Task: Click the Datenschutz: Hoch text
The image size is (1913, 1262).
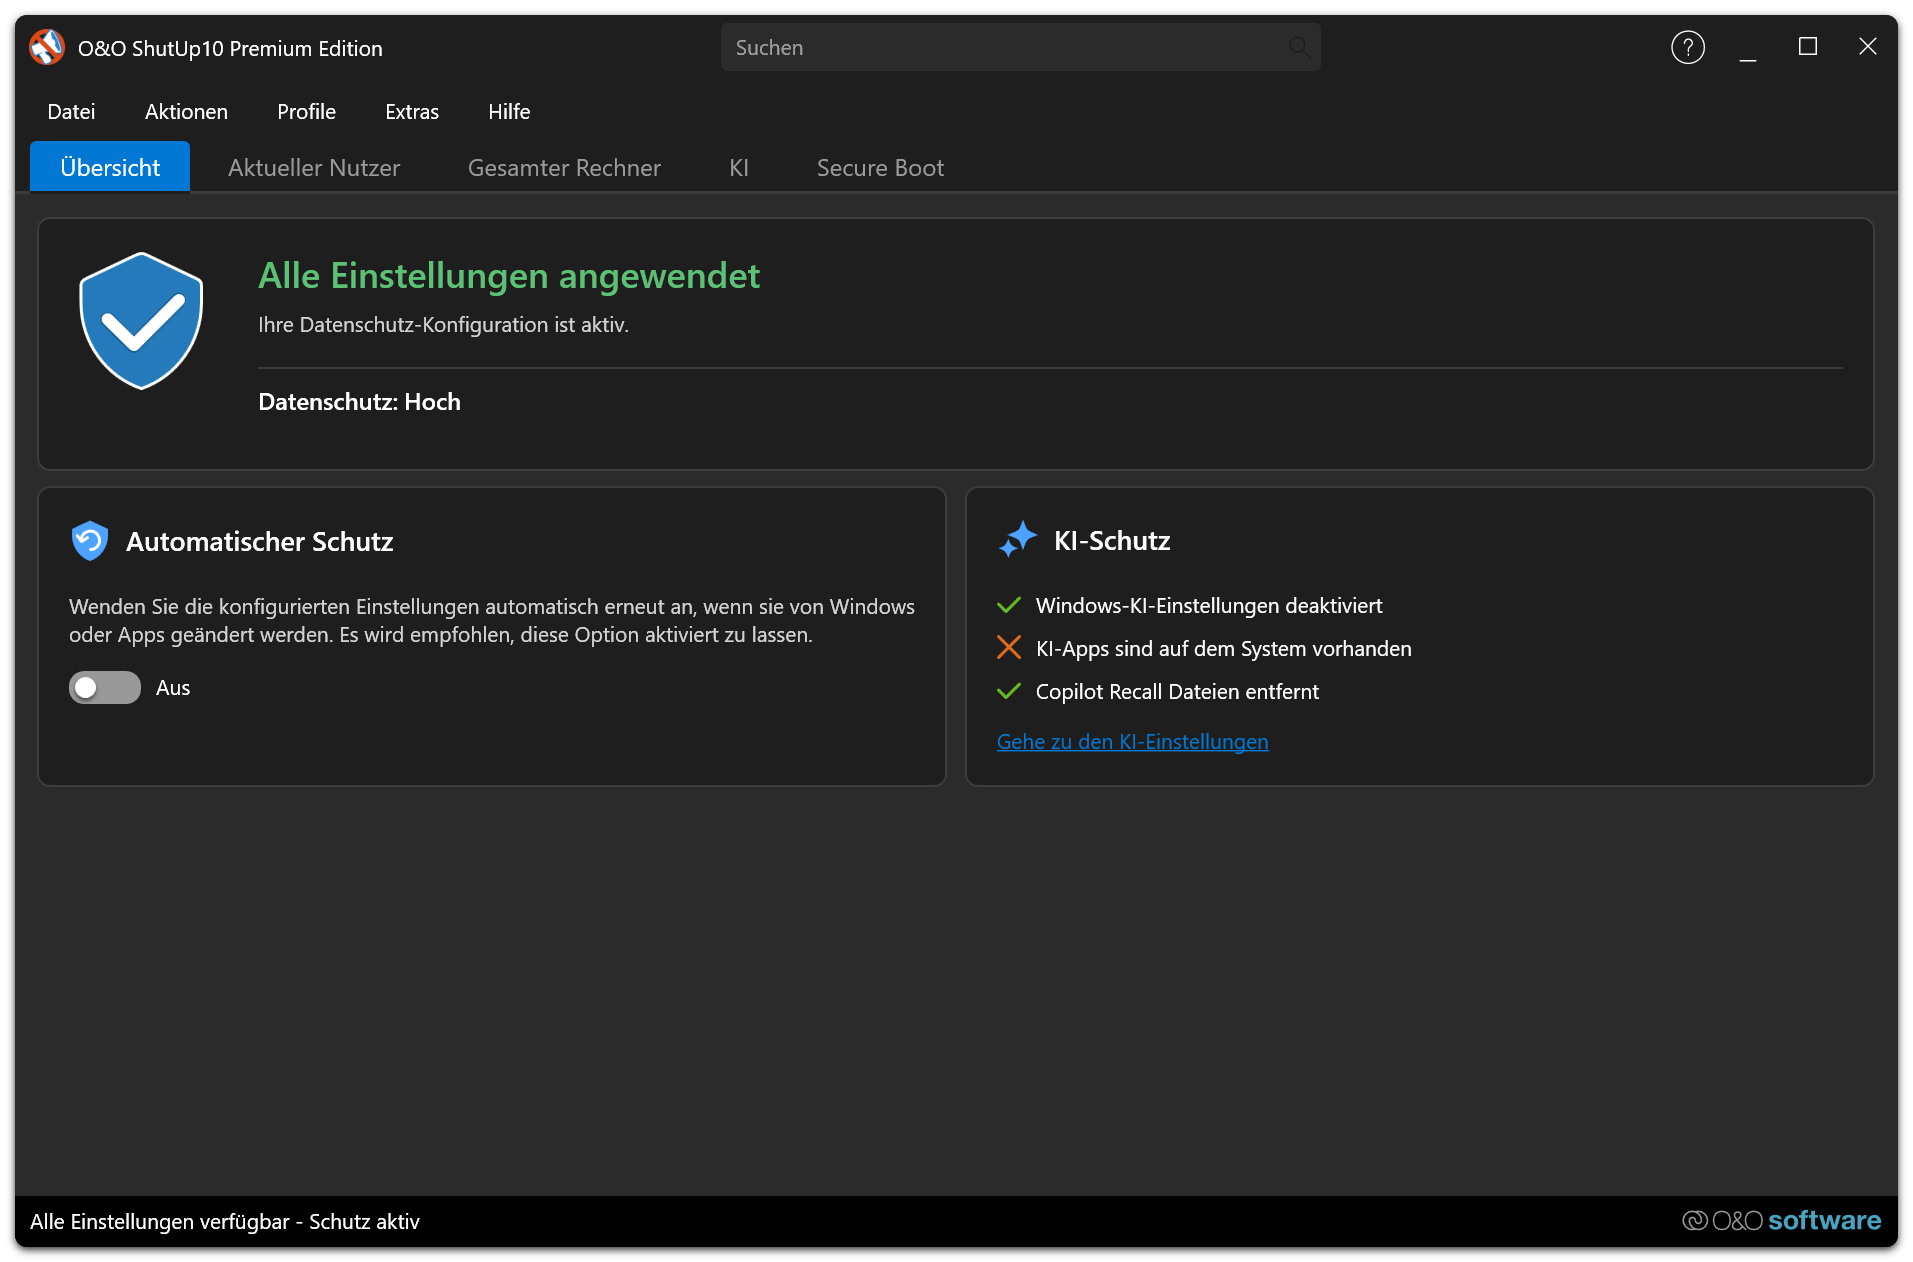Action: 359,401
